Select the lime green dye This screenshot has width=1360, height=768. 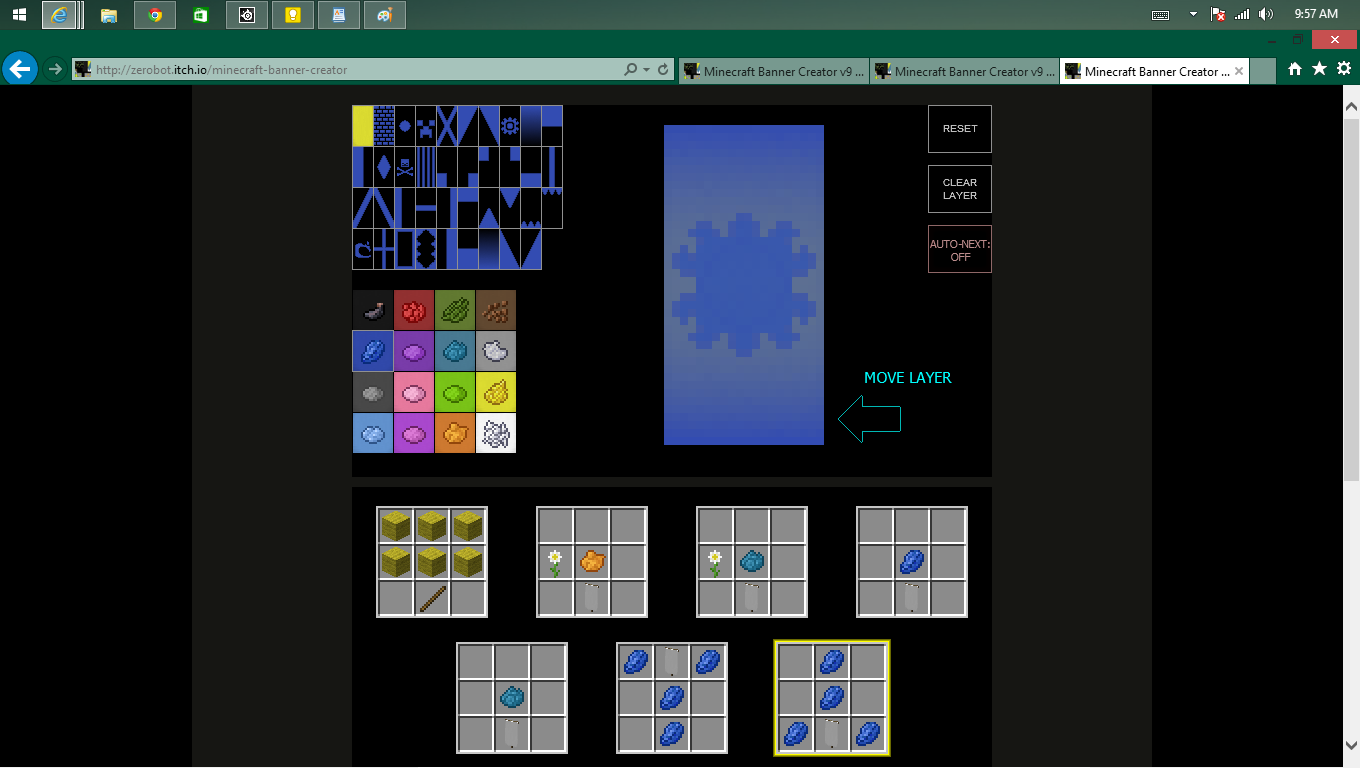click(454, 392)
